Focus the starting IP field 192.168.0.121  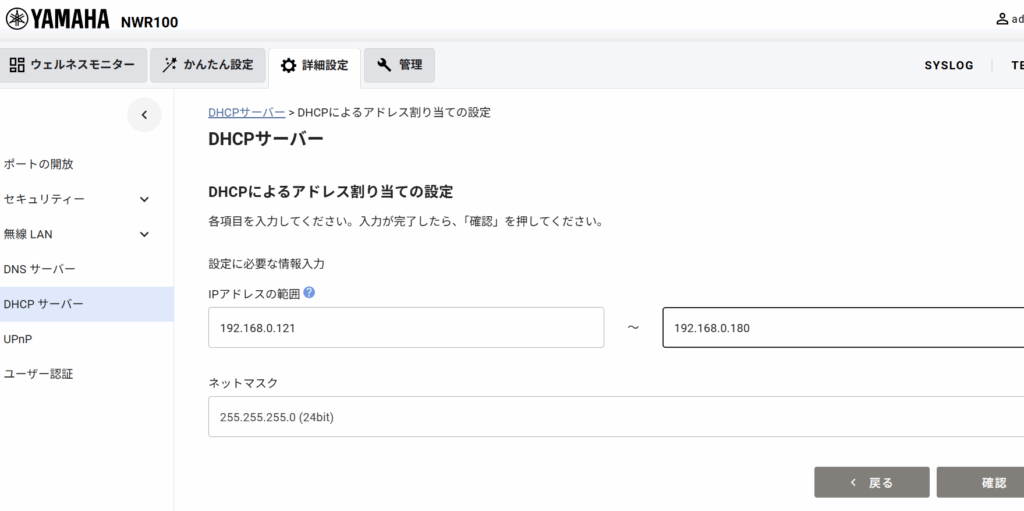405,328
